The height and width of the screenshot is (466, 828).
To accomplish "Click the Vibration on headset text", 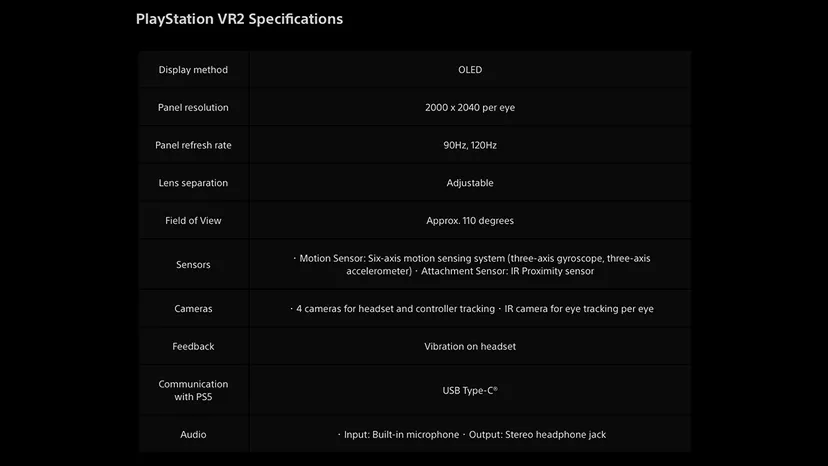I will click(x=470, y=347).
